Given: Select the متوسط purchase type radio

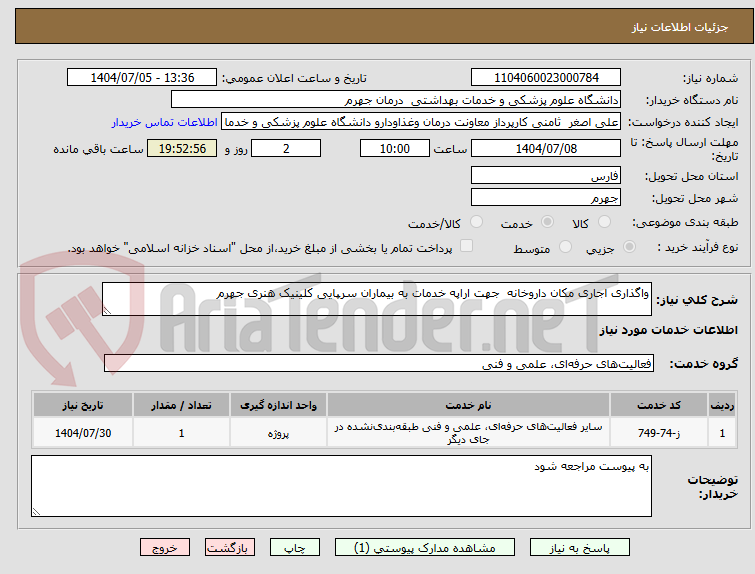Looking at the screenshot, I should coord(565,247).
